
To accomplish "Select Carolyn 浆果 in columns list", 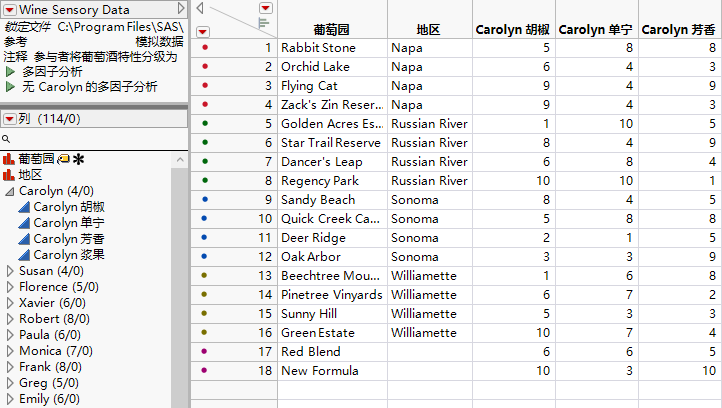I will point(69,255).
